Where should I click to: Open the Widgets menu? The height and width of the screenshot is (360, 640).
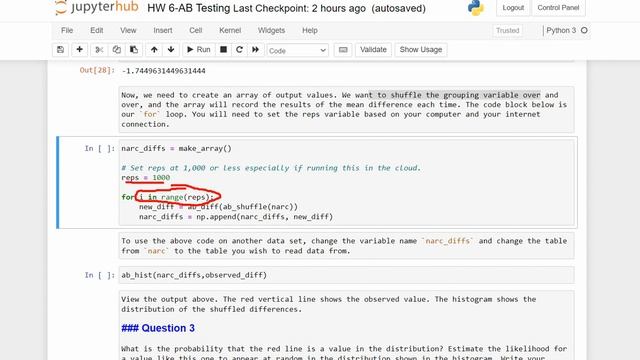[x=271, y=31]
